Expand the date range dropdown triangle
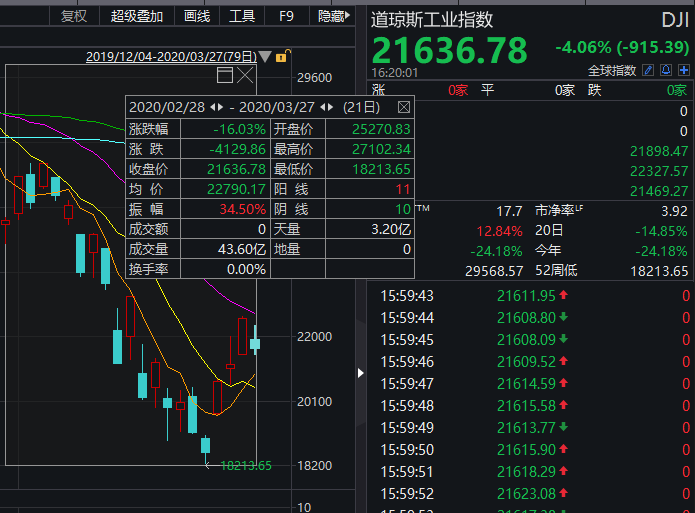This screenshot has height=513, width=695. click(265, 57)
